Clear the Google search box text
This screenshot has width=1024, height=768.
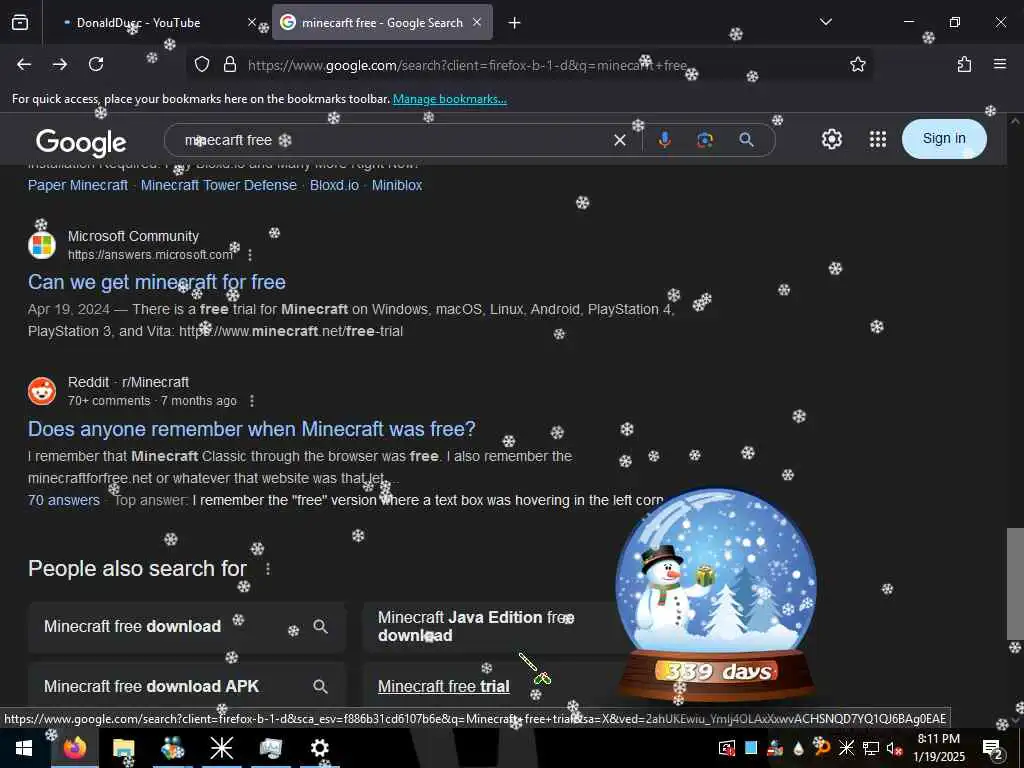click(x=620, y=140)
